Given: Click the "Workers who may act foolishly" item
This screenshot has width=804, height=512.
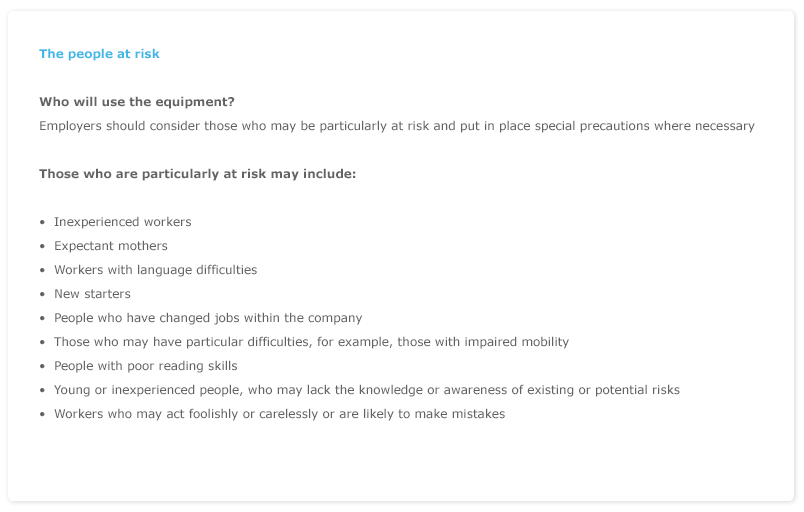Looking at the screenshot, I should (x=279, y=414).
